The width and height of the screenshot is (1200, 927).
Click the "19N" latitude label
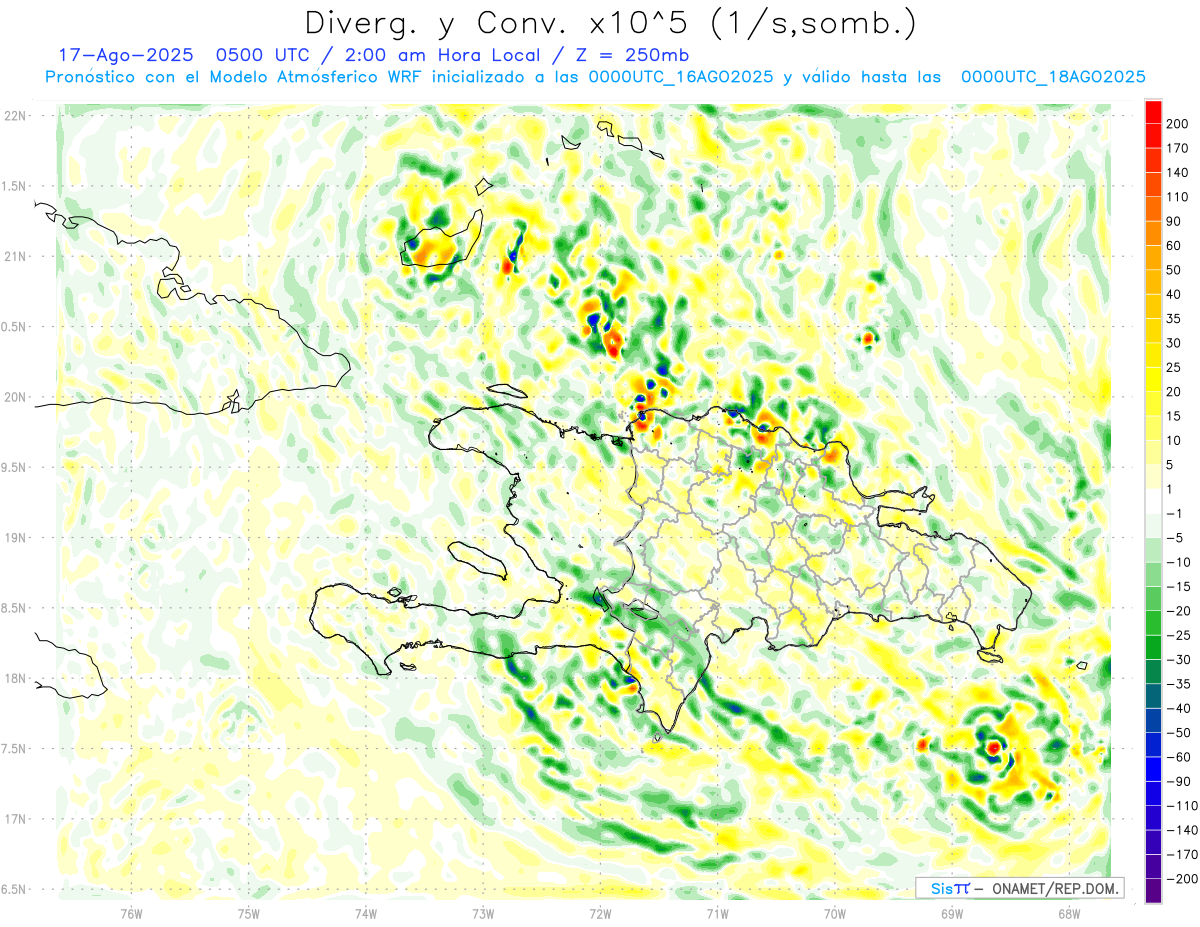[15, 538]
